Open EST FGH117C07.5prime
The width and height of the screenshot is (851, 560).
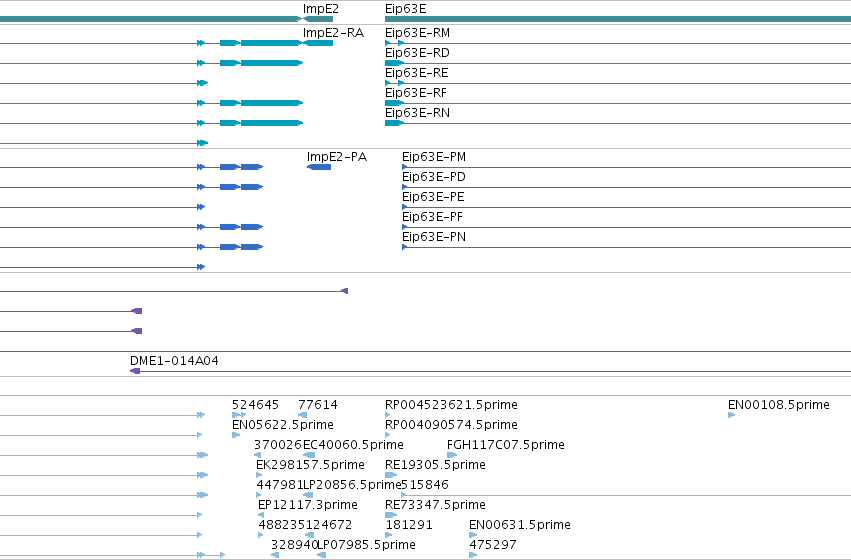click(x=506, y=446)
